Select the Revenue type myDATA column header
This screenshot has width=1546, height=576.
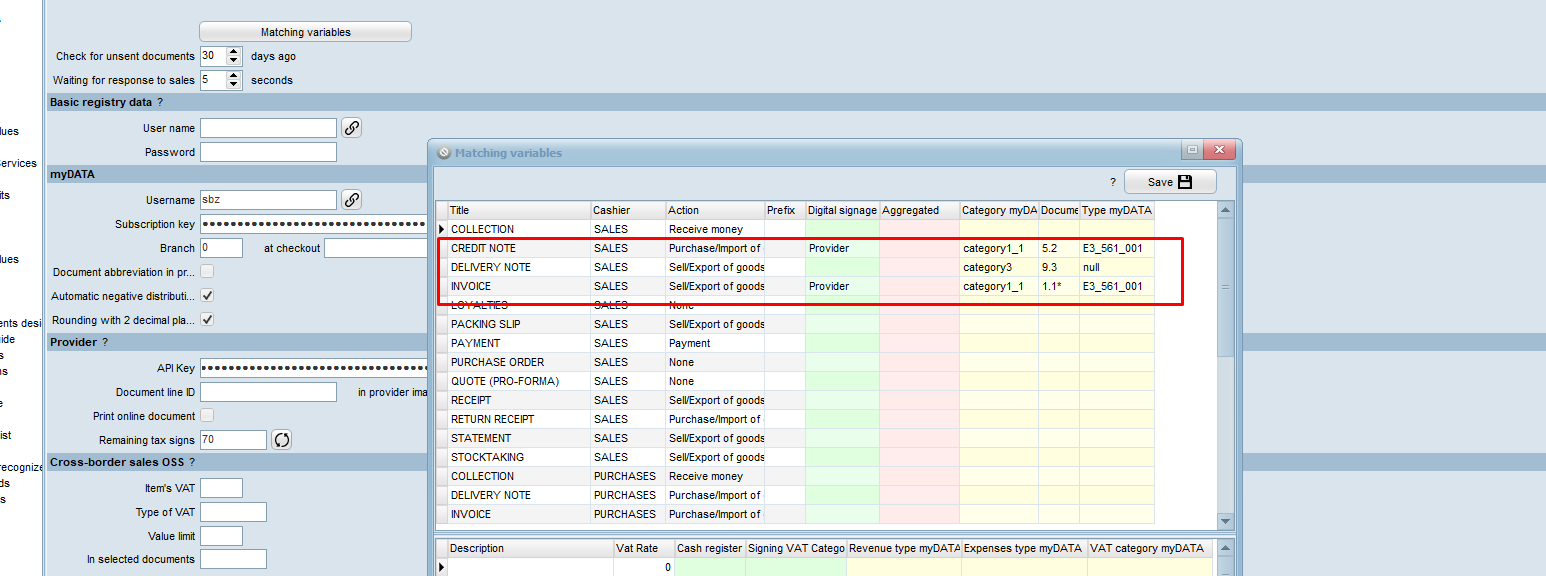[x=904, y=548]
